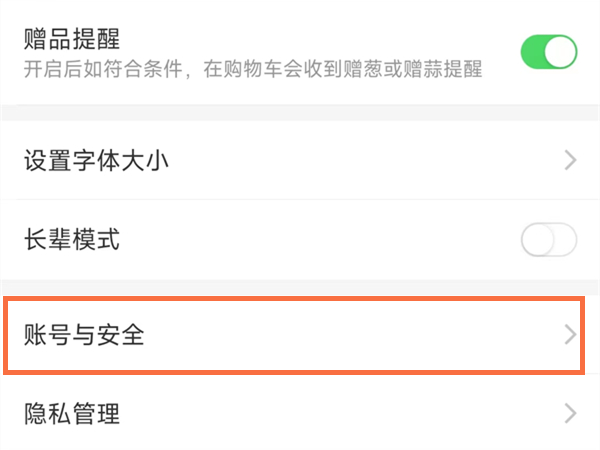Tap the white knob of the 长辈模式 switch

coord(537,240)
